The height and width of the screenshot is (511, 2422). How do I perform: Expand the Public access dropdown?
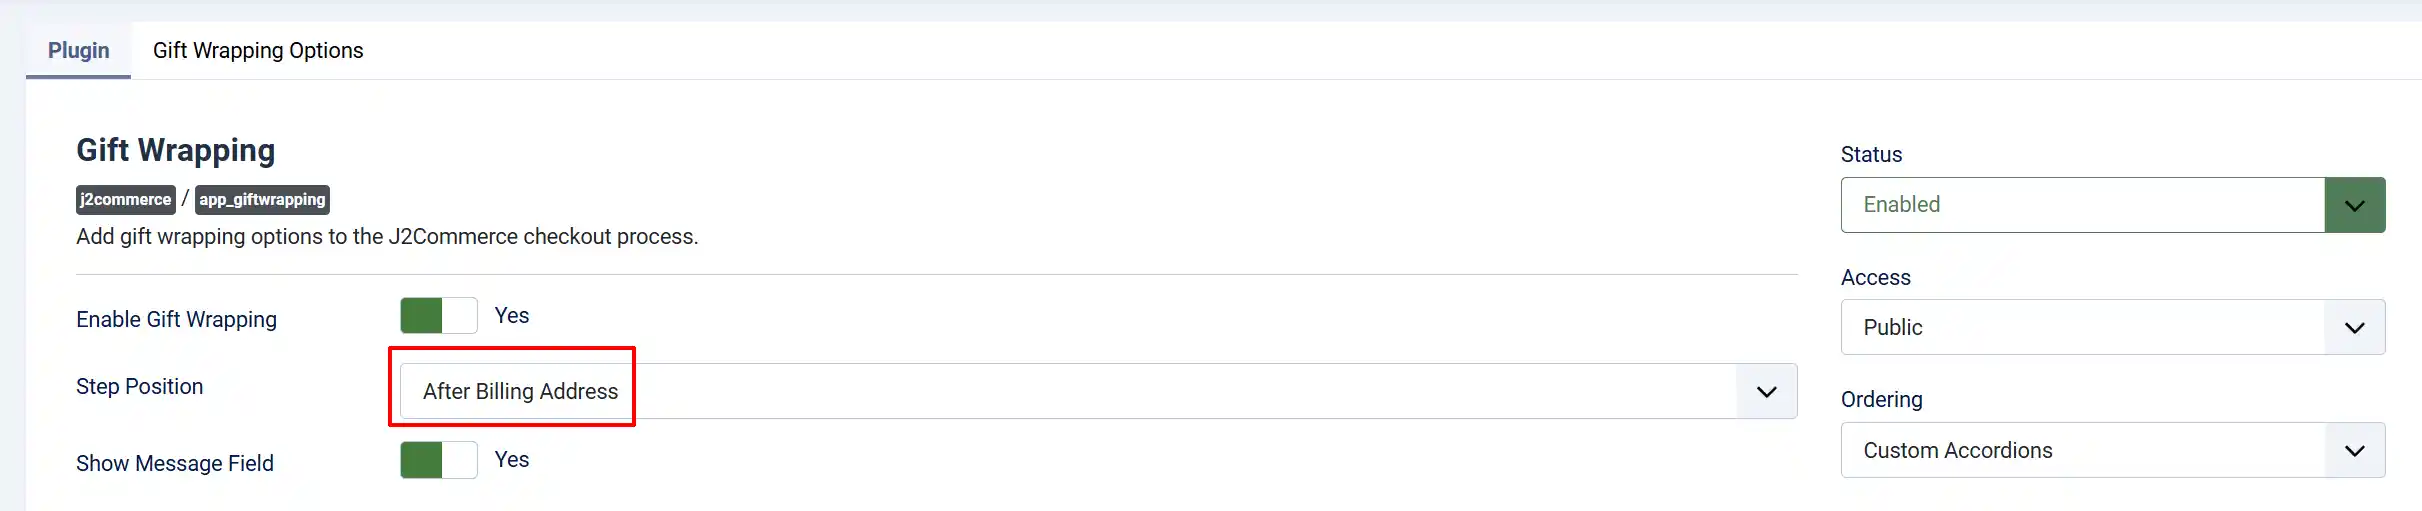click(x=2113, y=327)
